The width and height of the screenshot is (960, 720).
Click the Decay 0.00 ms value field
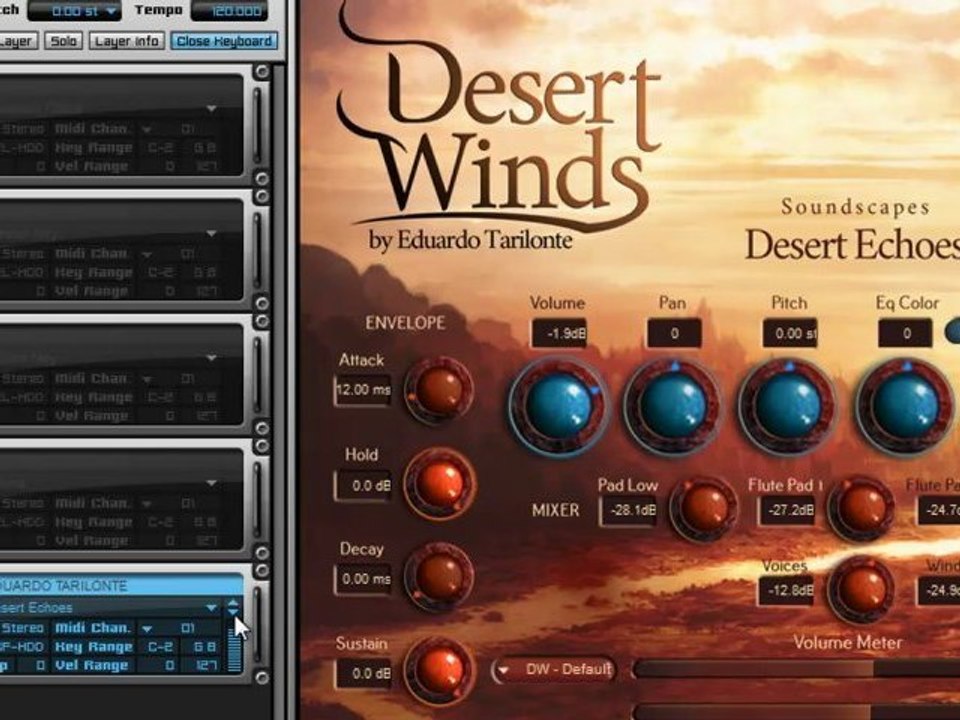click(363, 579)
